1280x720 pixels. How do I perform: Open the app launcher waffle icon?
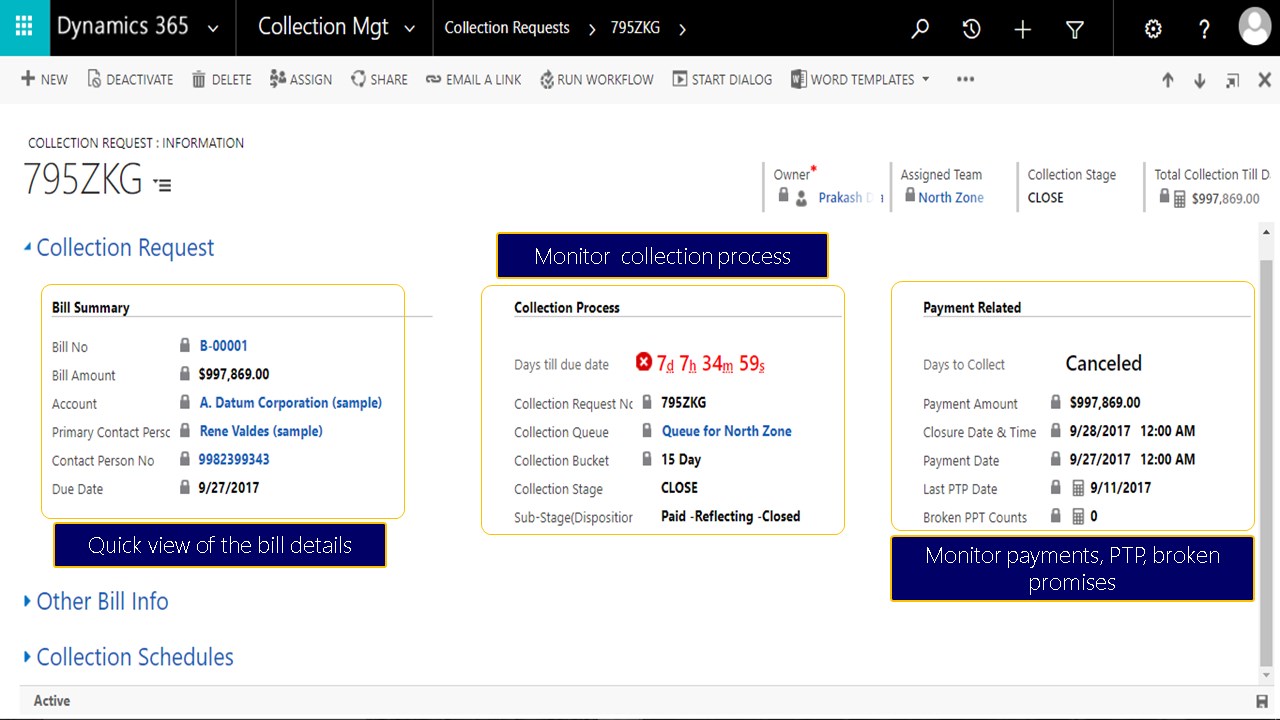pyautogui.click(x=24, y=27)
